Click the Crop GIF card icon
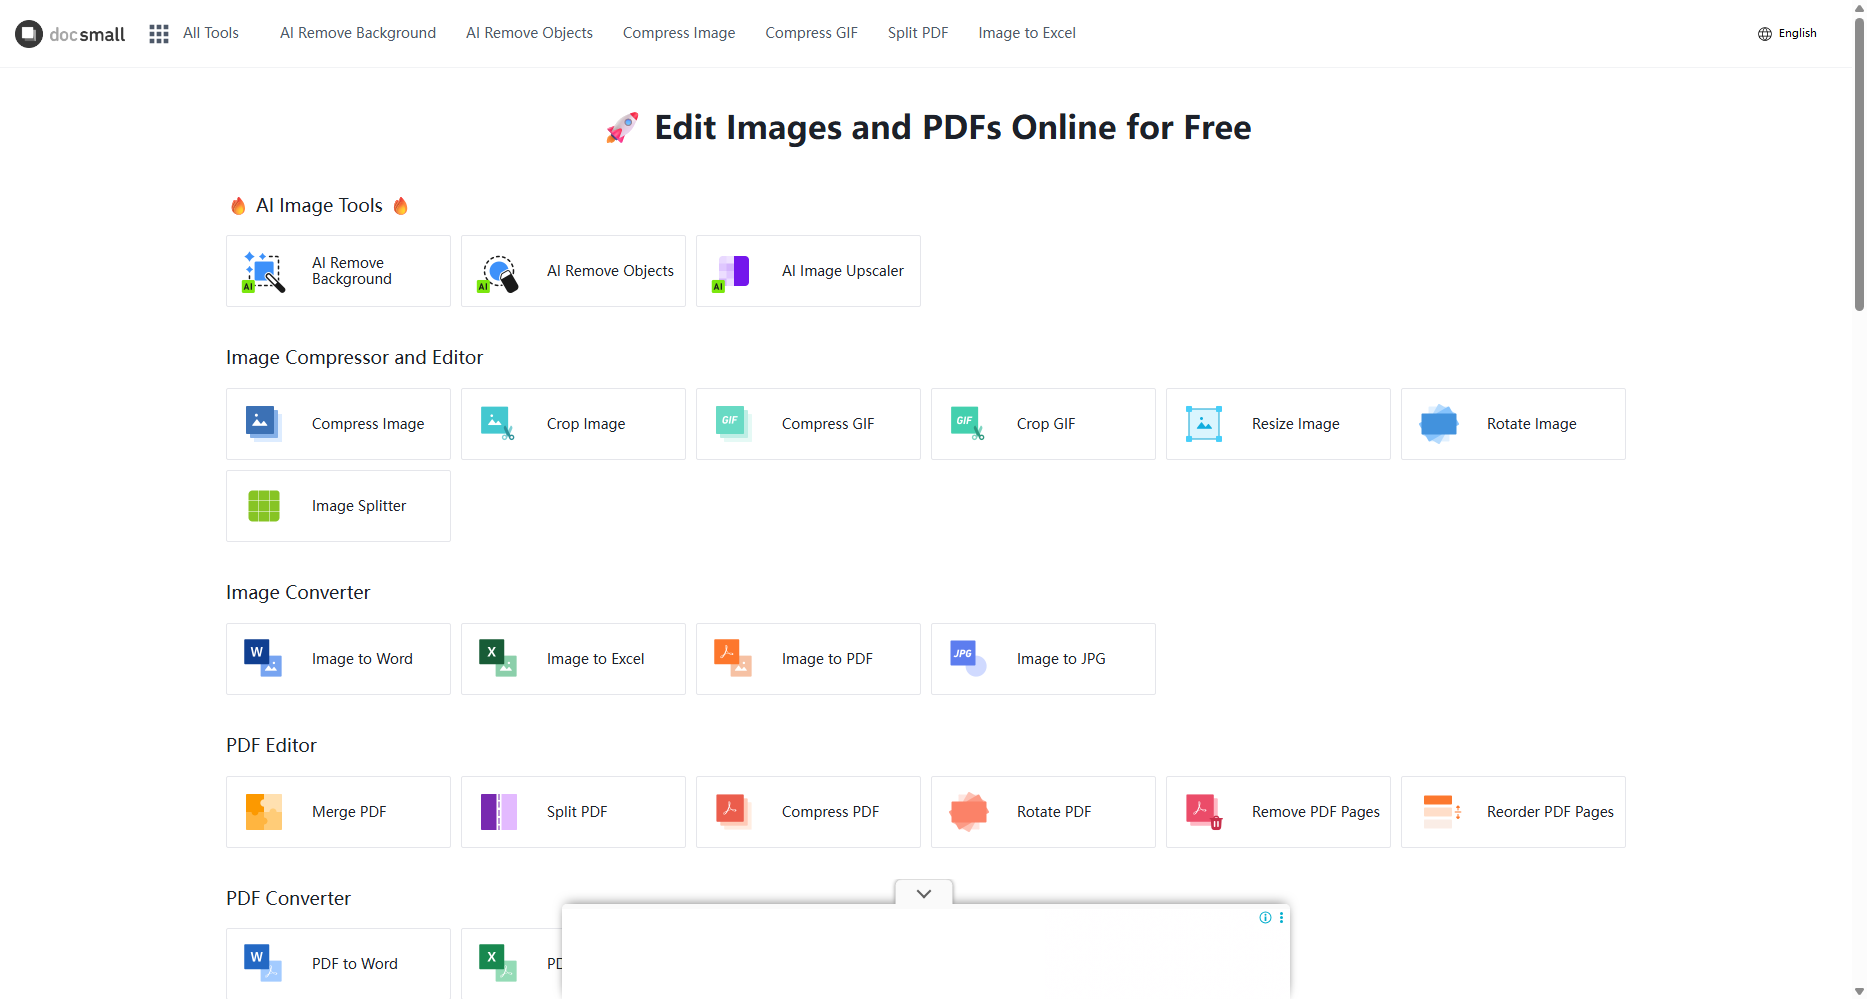The image size is (1867, 999). click(x=968, y=424)
